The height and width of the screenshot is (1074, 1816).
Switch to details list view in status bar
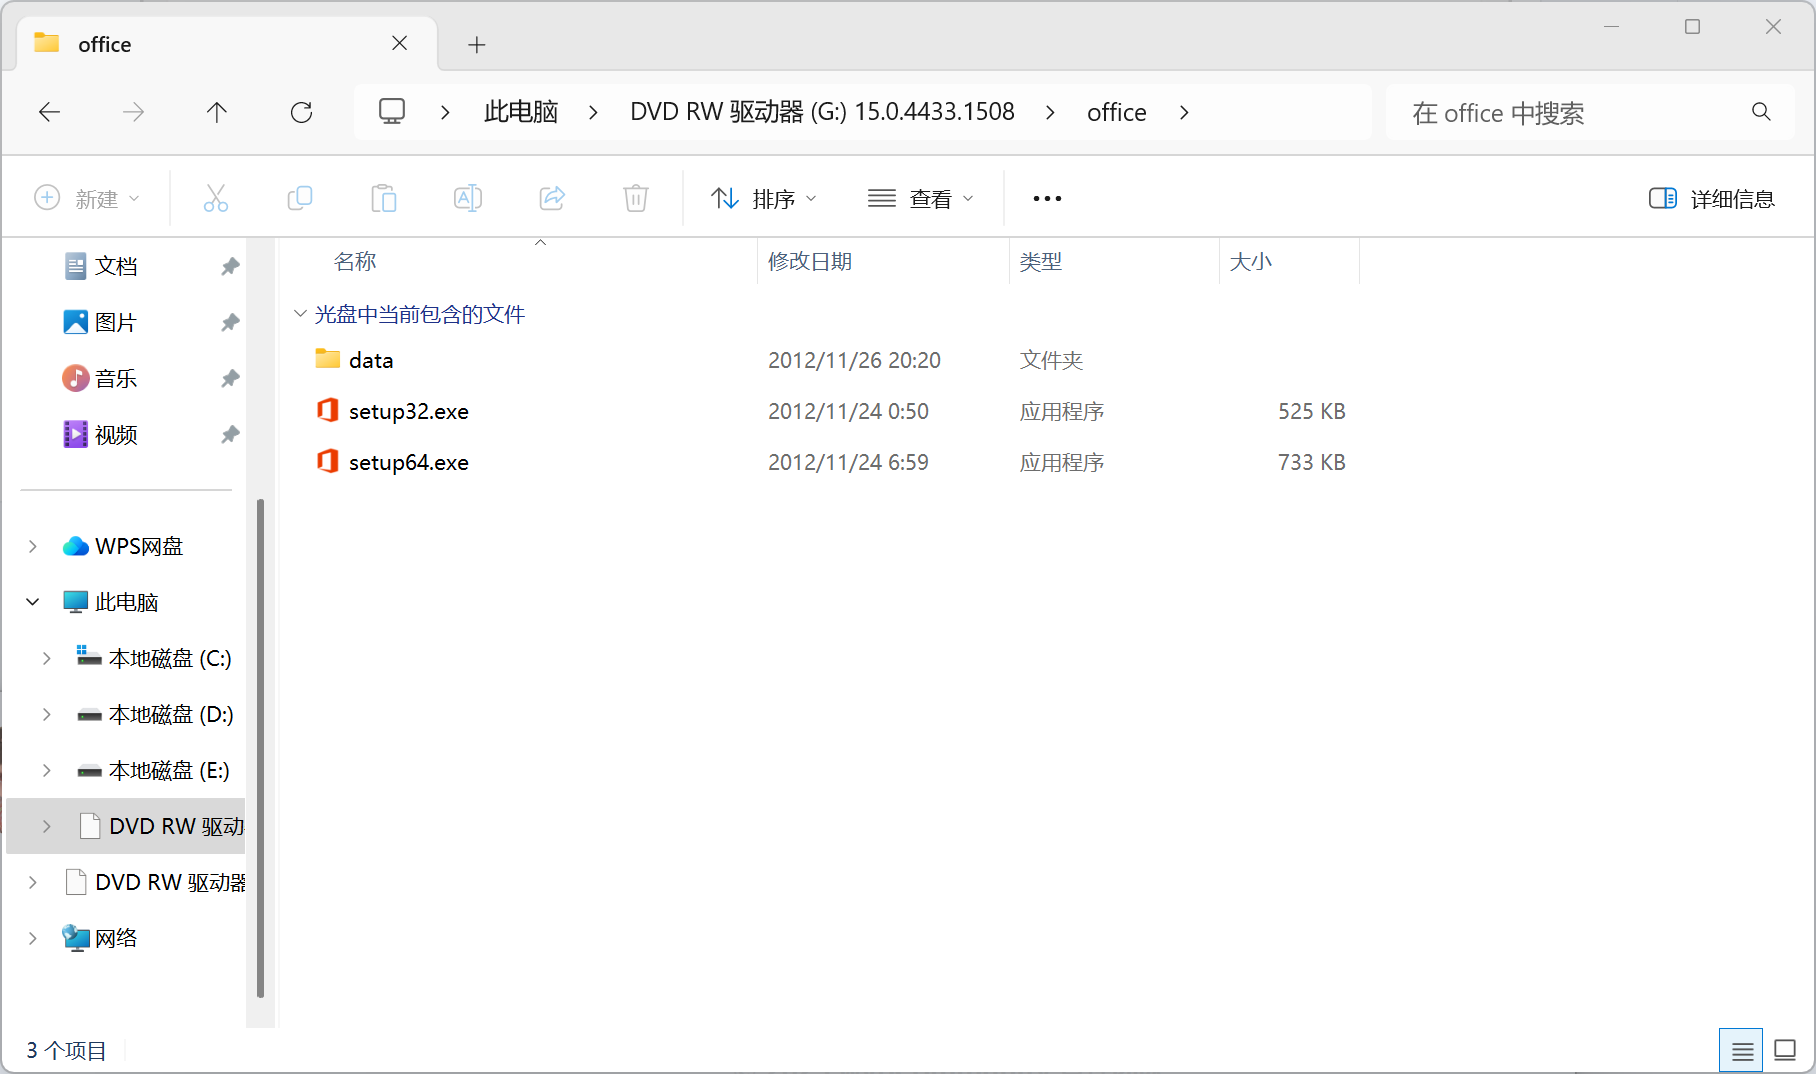pyautogui.click(x=1741, y=1050)
